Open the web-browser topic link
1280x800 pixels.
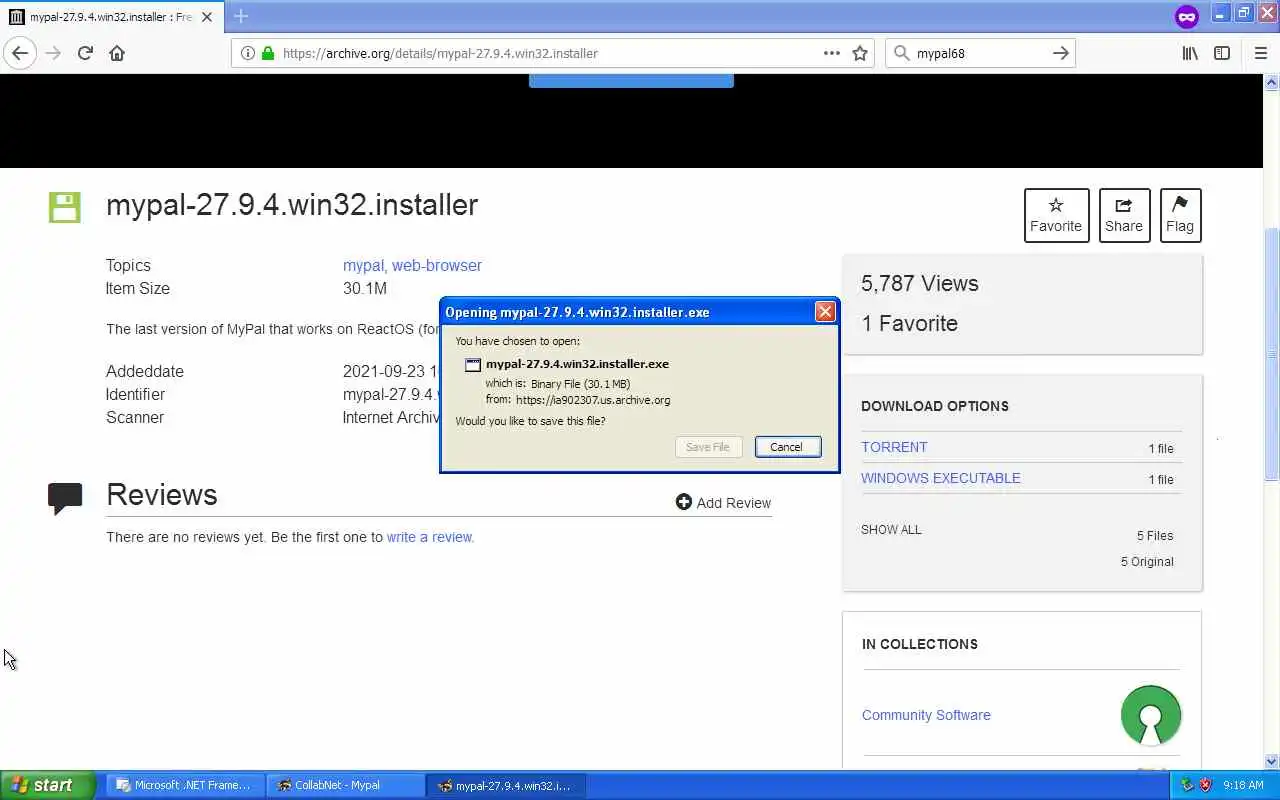437,265
